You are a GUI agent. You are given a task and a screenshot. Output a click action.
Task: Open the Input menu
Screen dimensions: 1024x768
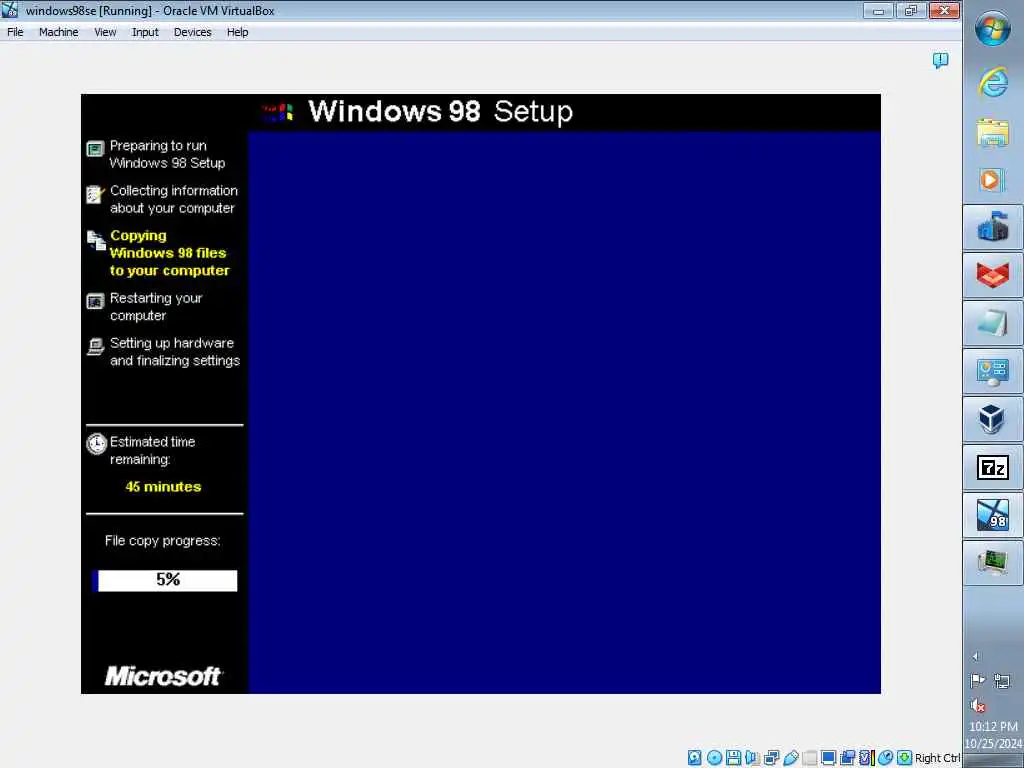pyautogui.click(x=145, y=32)
